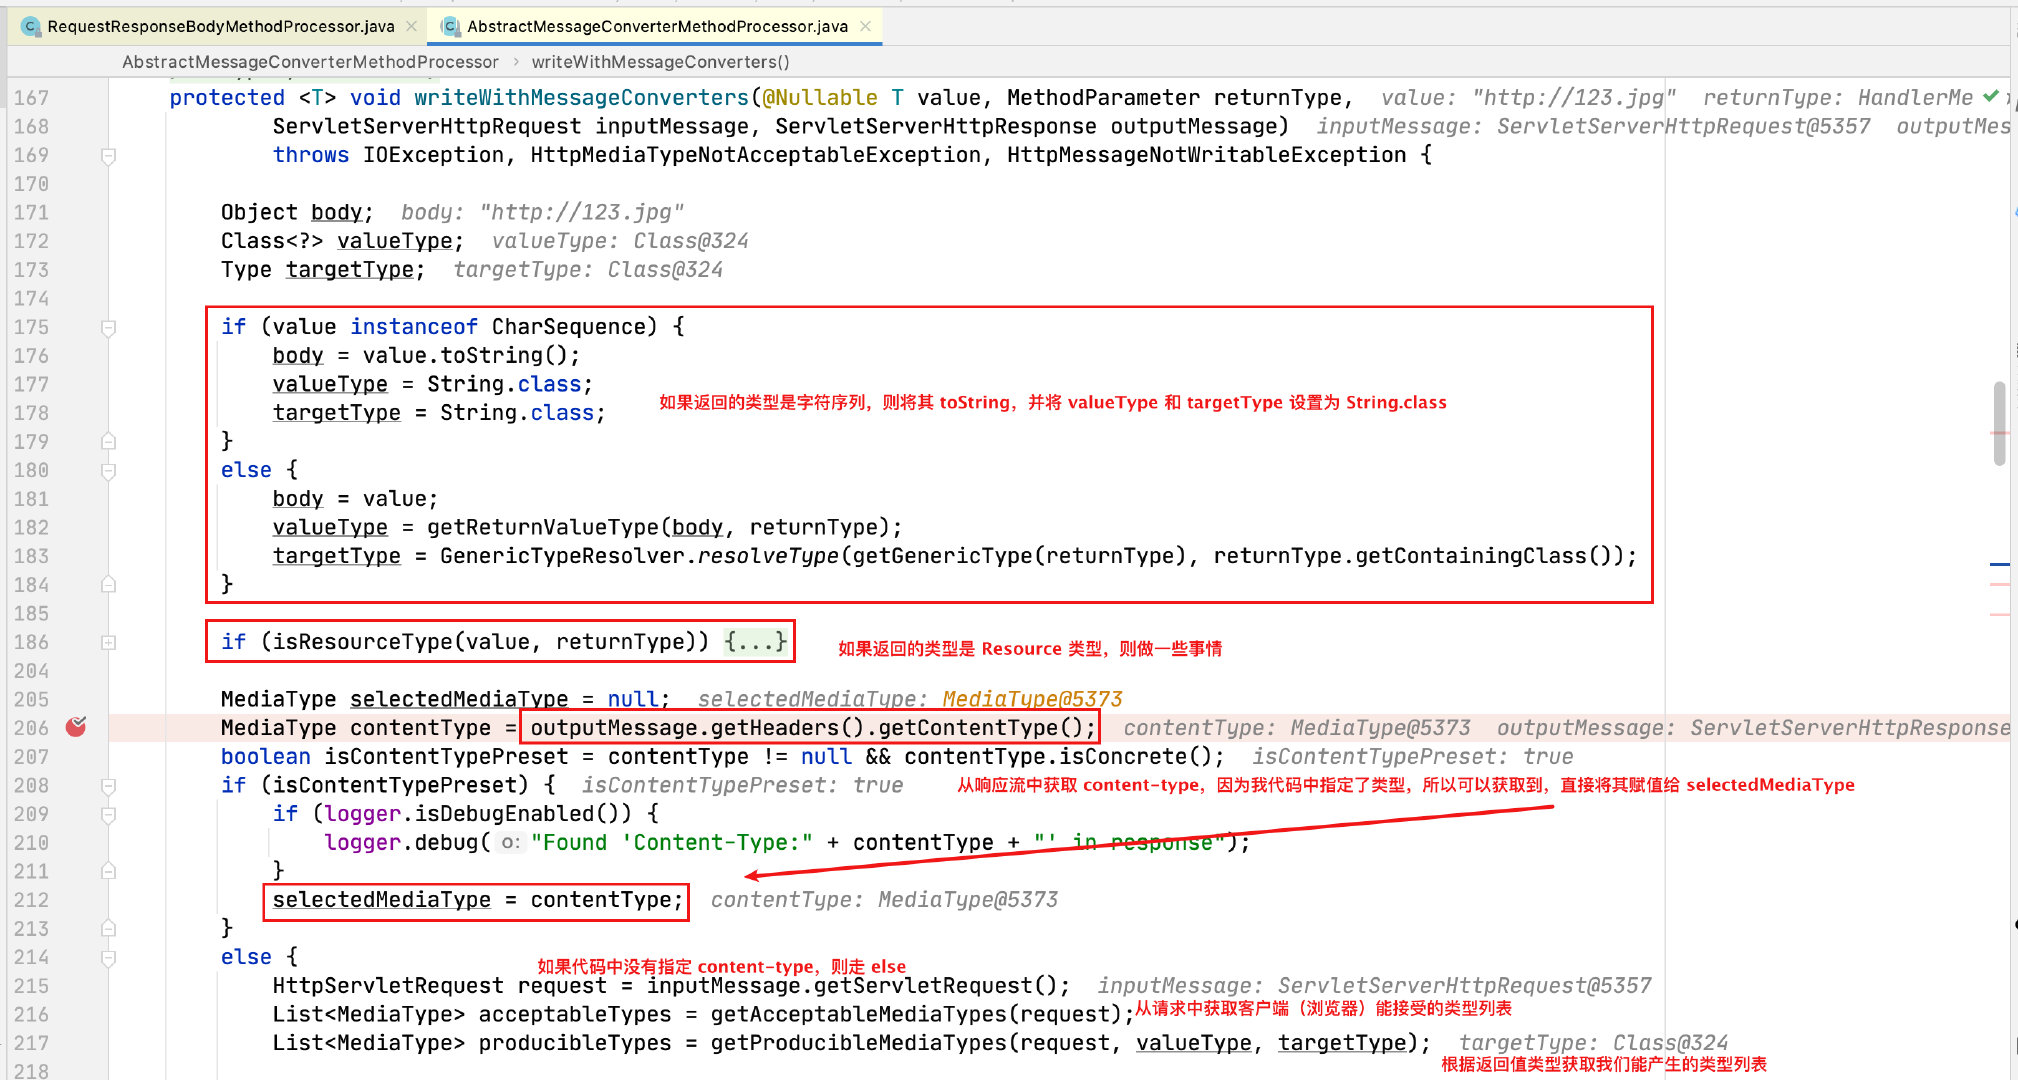Click fold end marker at line 213

[x=109, y=928]
